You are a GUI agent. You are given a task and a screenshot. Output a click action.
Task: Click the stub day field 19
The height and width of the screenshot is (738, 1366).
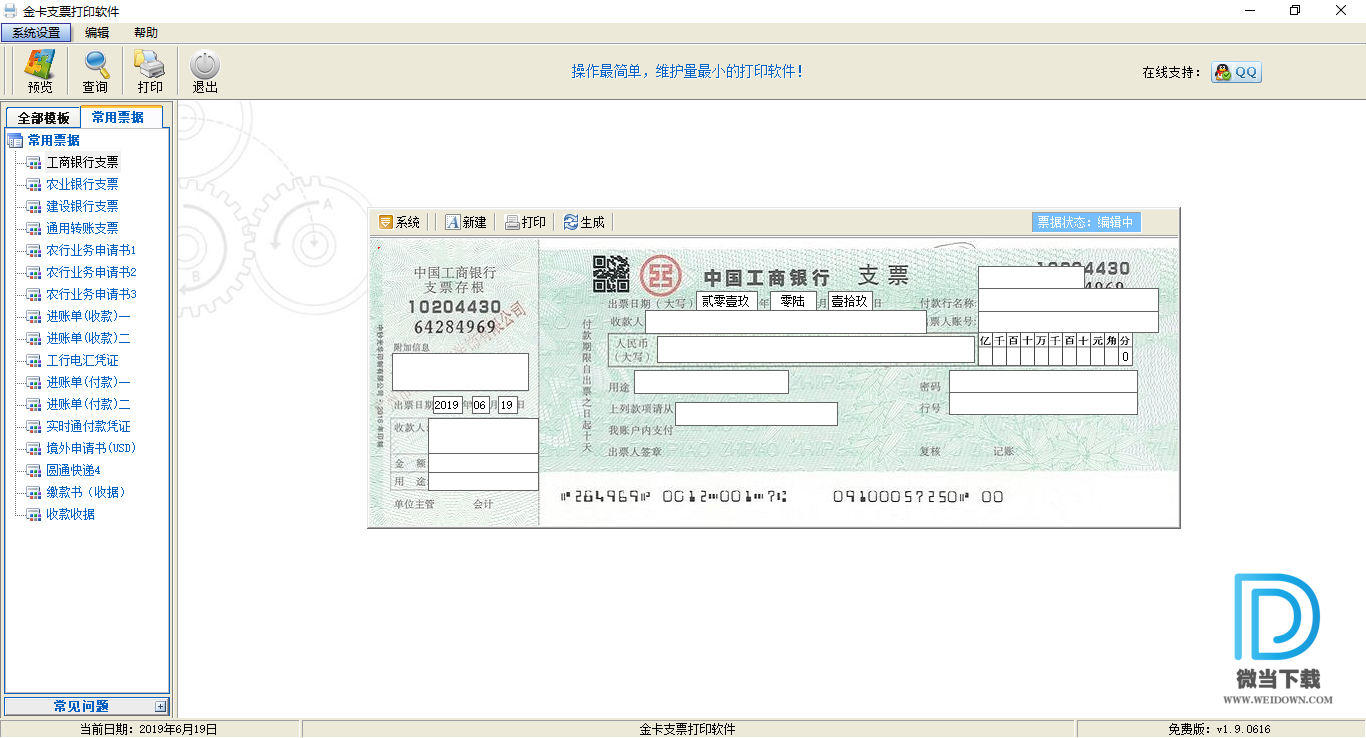(x=508, y=405)
